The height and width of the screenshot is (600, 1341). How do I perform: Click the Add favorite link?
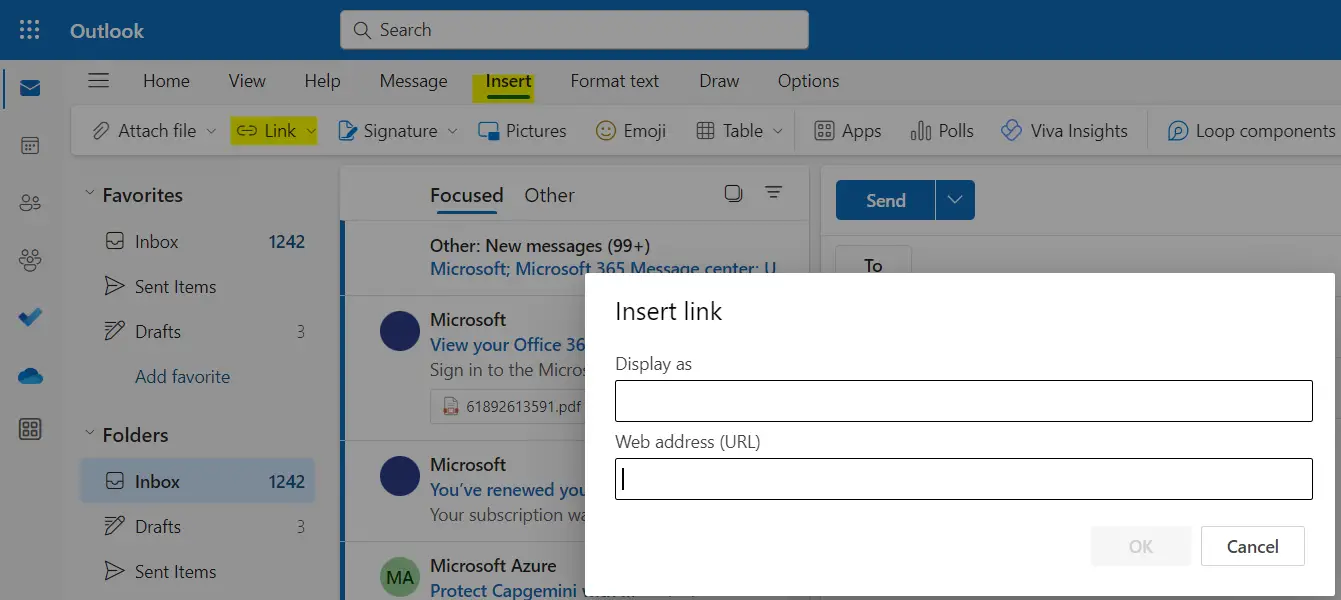pos(182,377)
